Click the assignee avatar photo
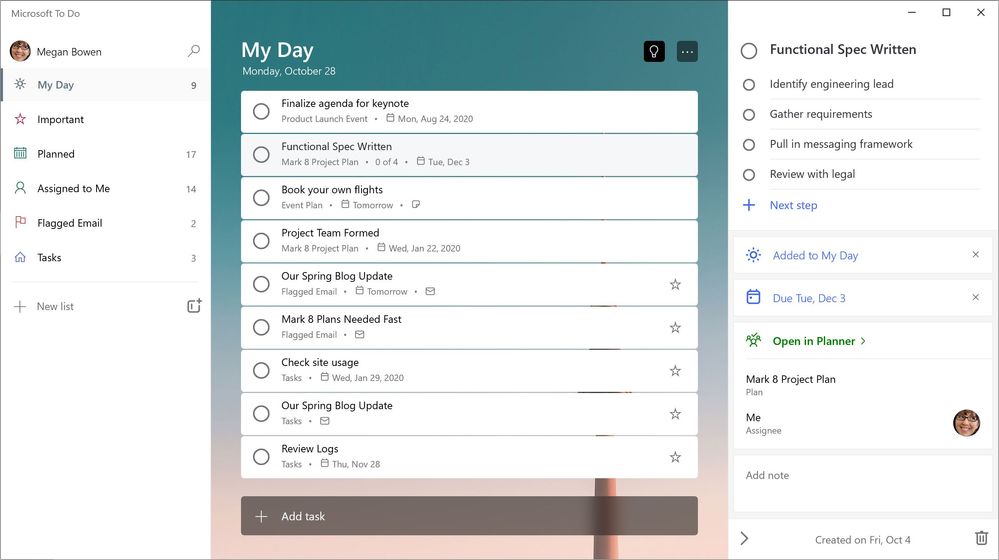This screenshot has height=560, width=999. [967, 423]
